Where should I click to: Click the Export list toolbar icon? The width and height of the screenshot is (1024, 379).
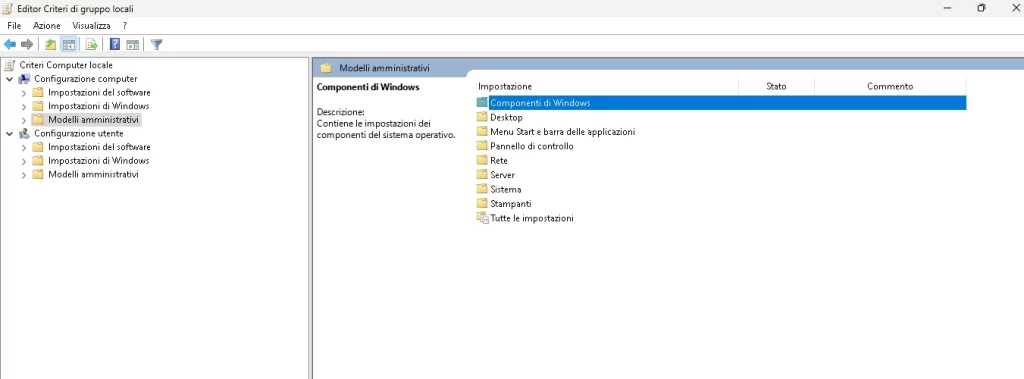(x=91, y=44)
